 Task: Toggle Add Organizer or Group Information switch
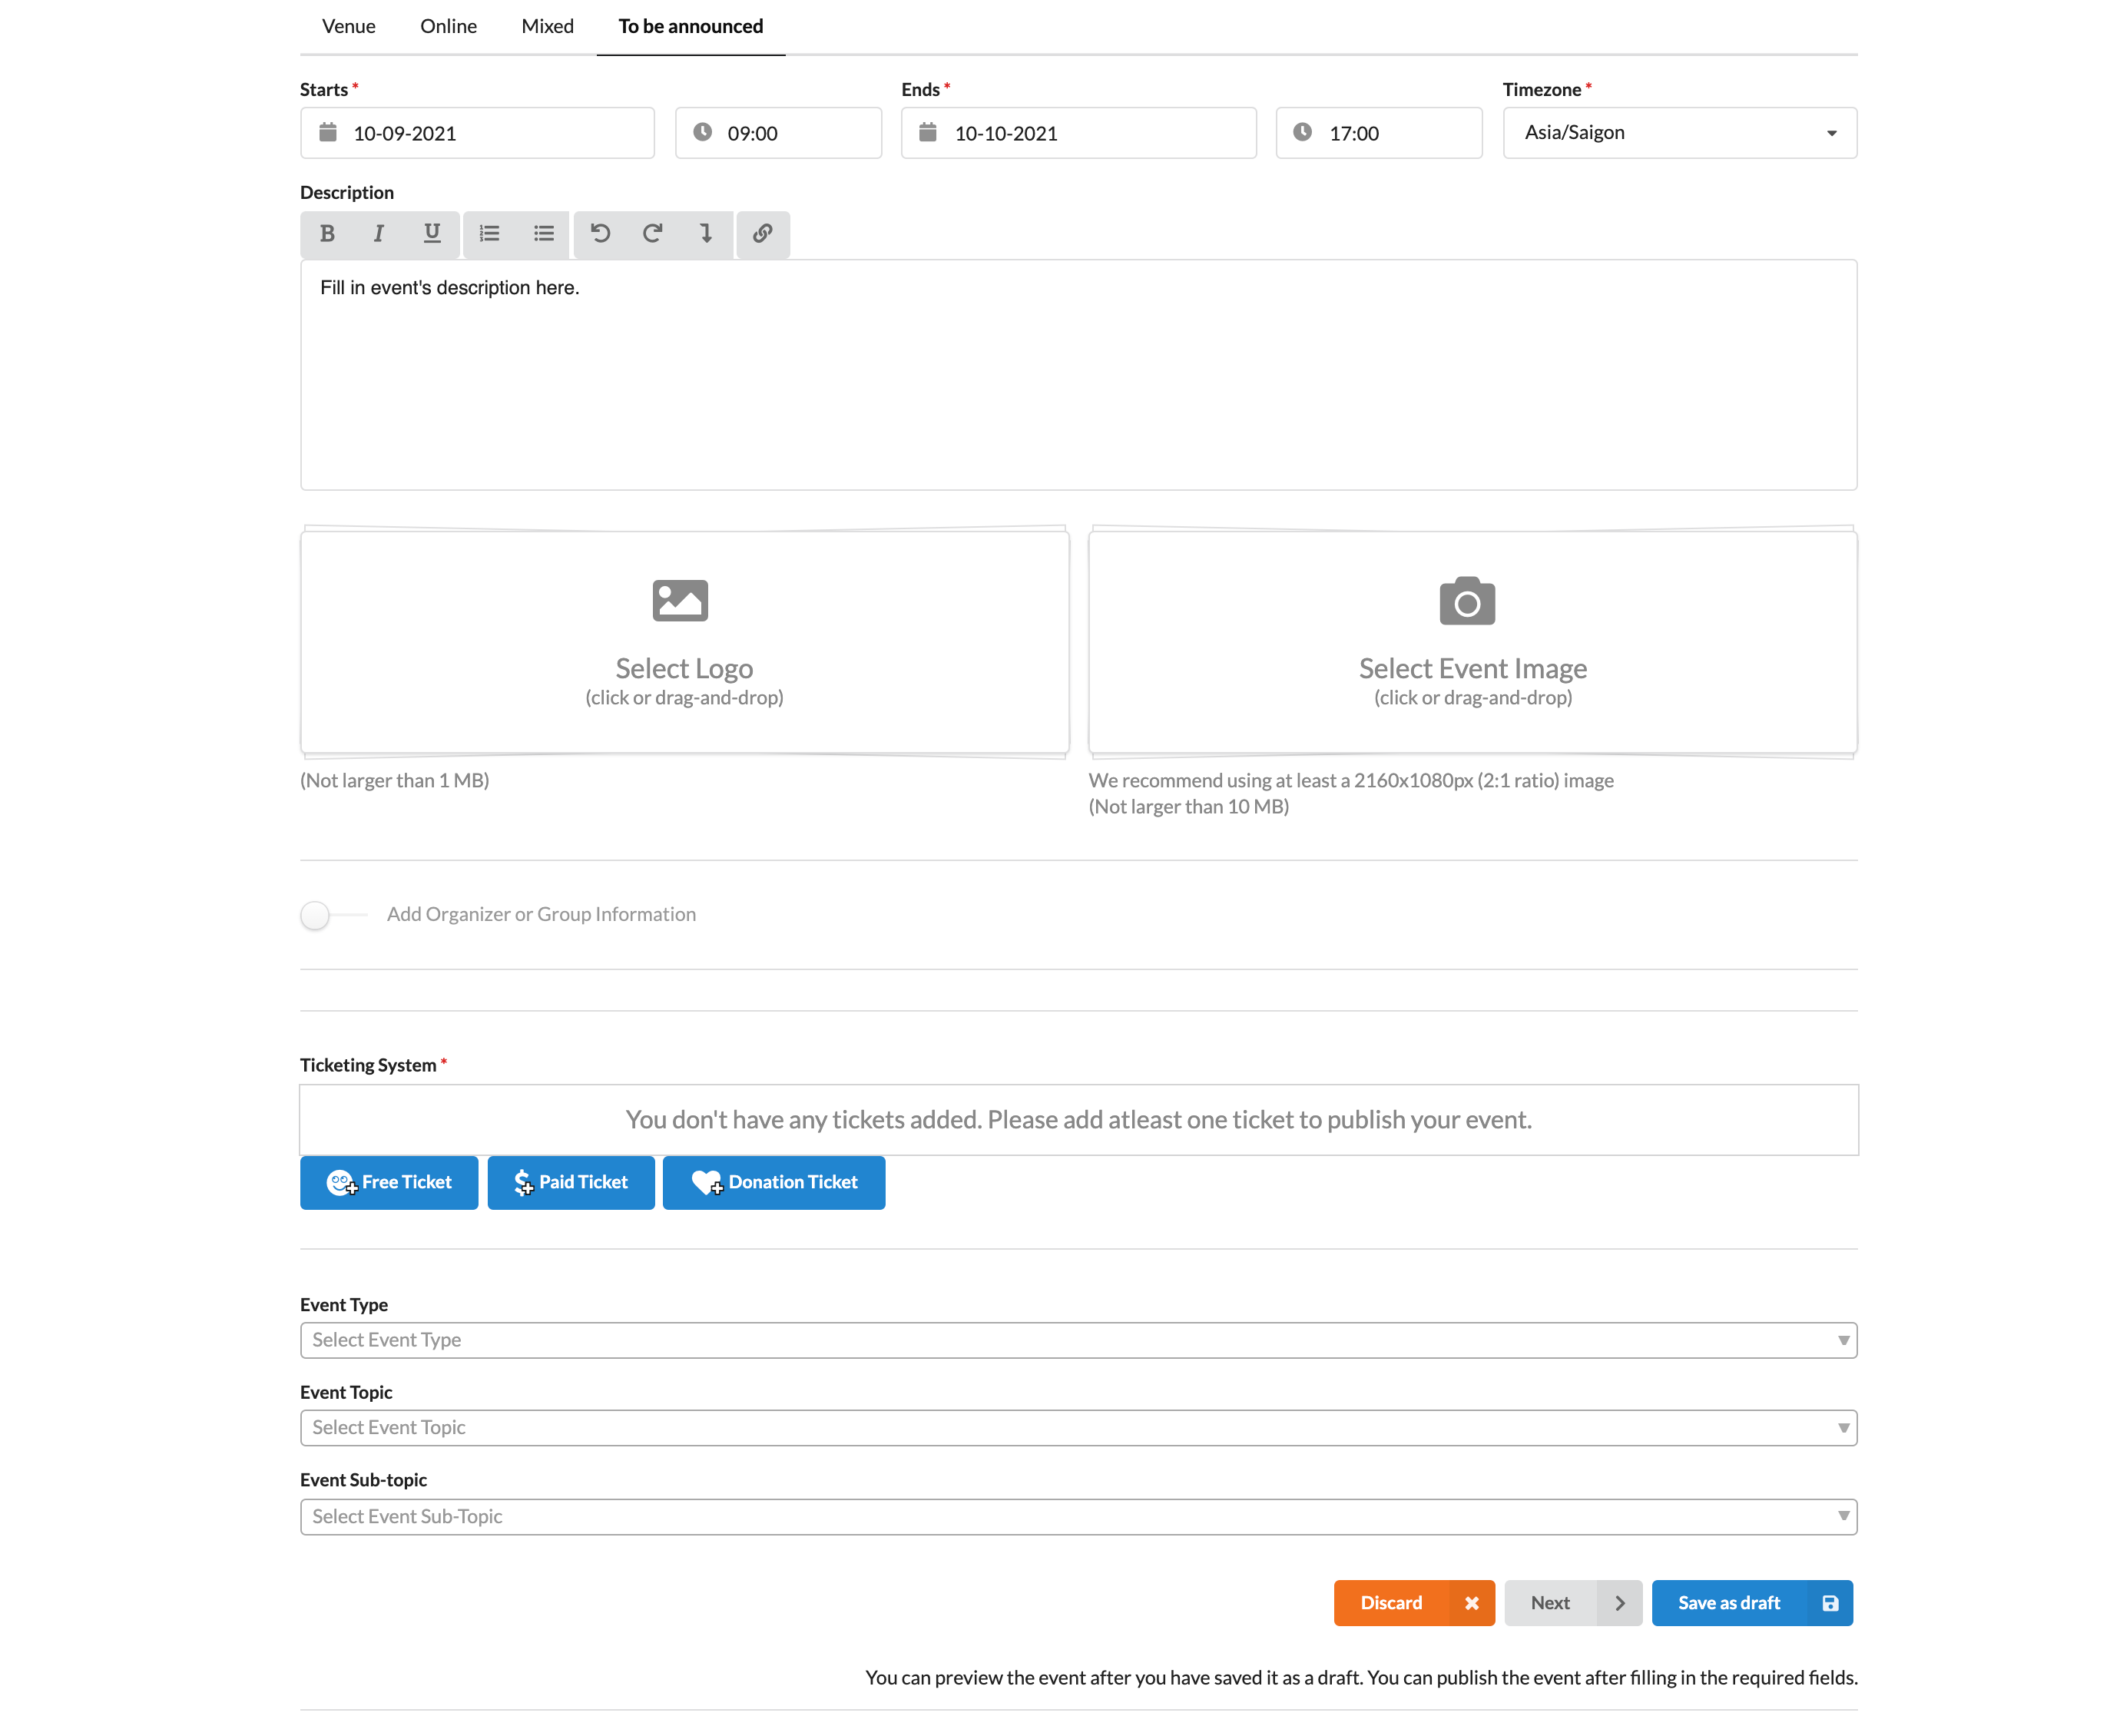pyautogui.click(x=334, y=915)
